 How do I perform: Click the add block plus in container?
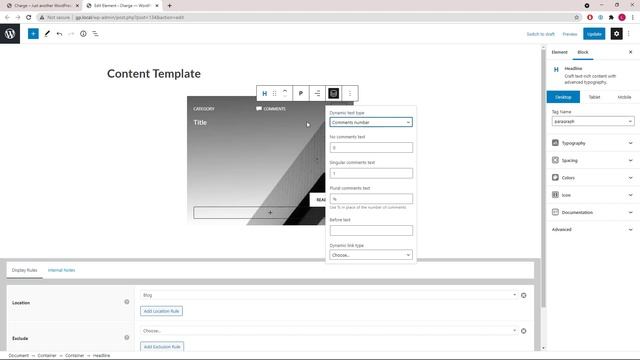pos(270,212)
